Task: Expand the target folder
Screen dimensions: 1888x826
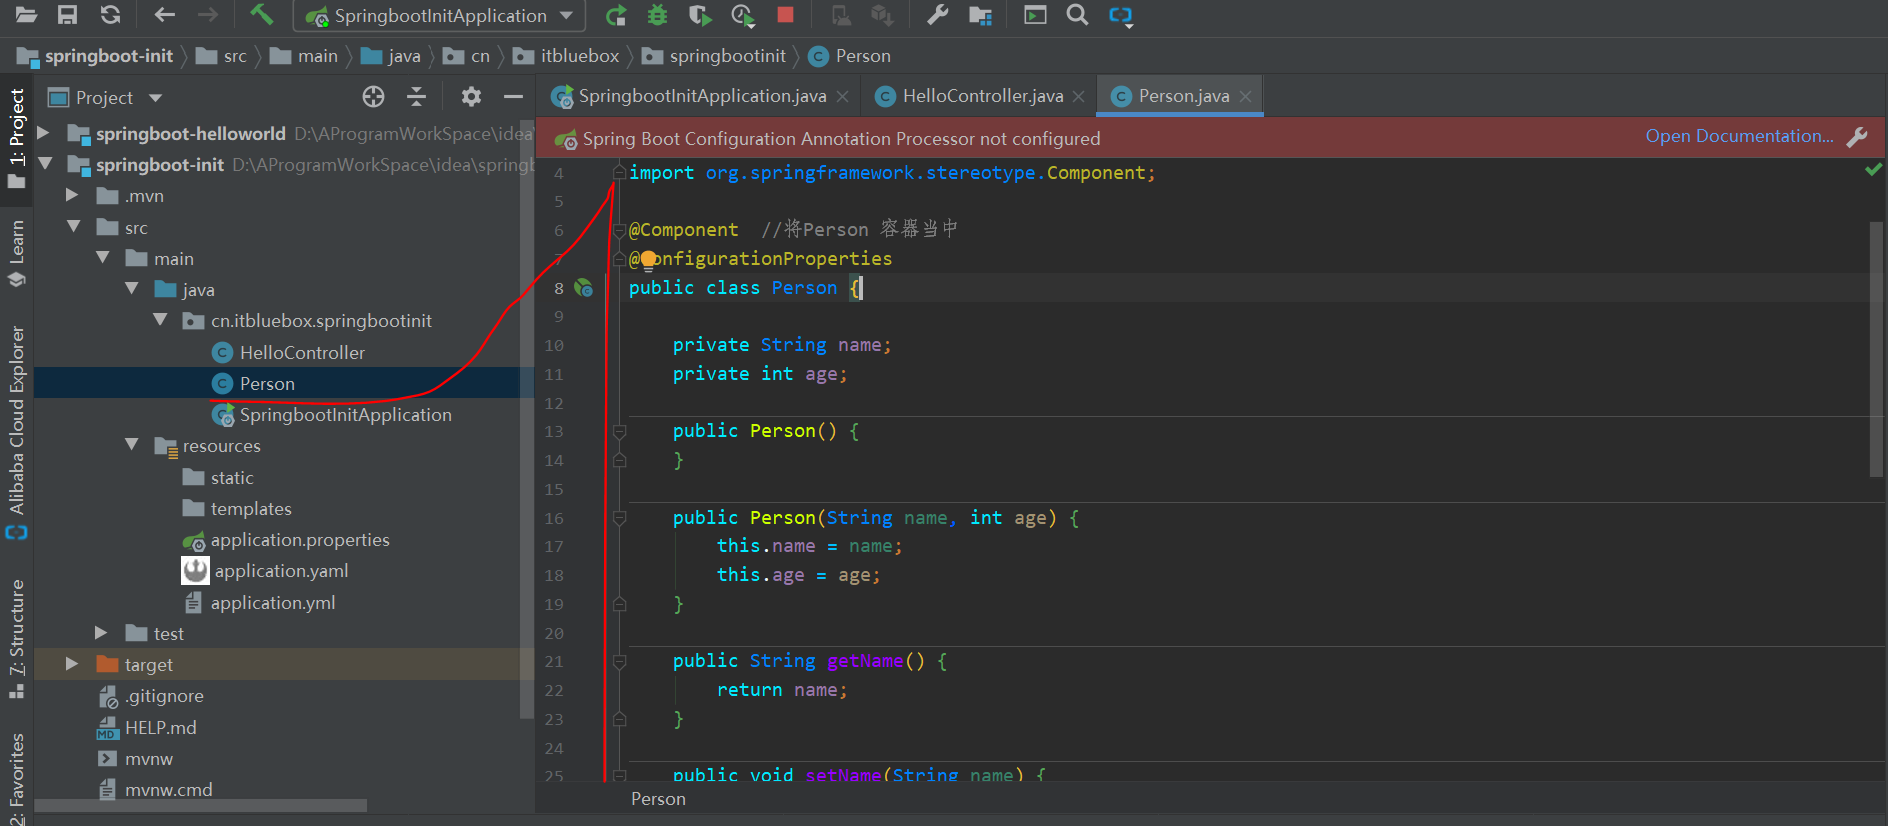Action: click(72, 663)
